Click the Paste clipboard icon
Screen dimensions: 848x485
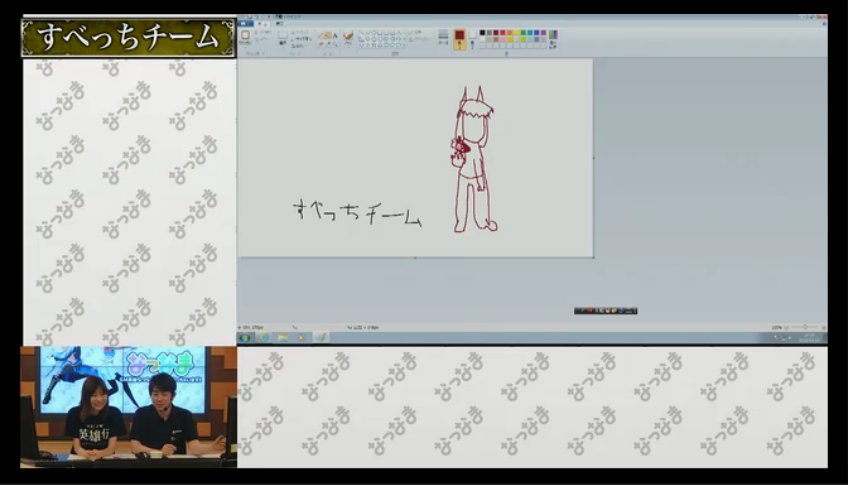point(245,37)
